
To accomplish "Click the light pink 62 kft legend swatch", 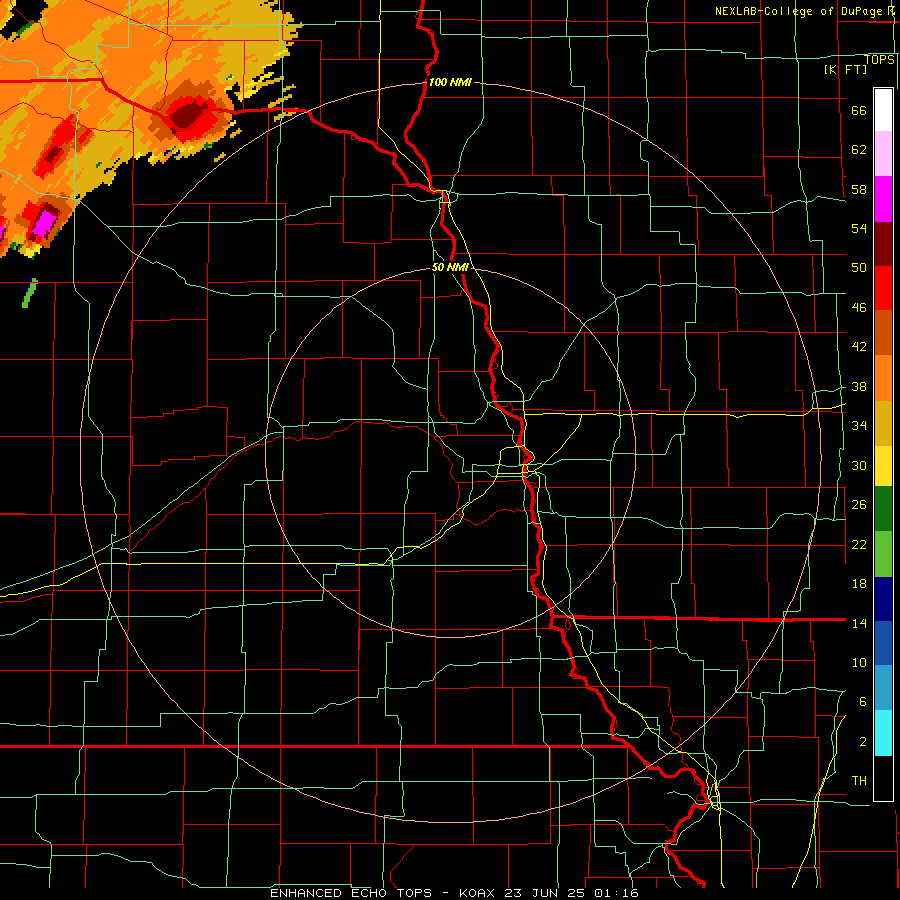I will click(883, 153).
